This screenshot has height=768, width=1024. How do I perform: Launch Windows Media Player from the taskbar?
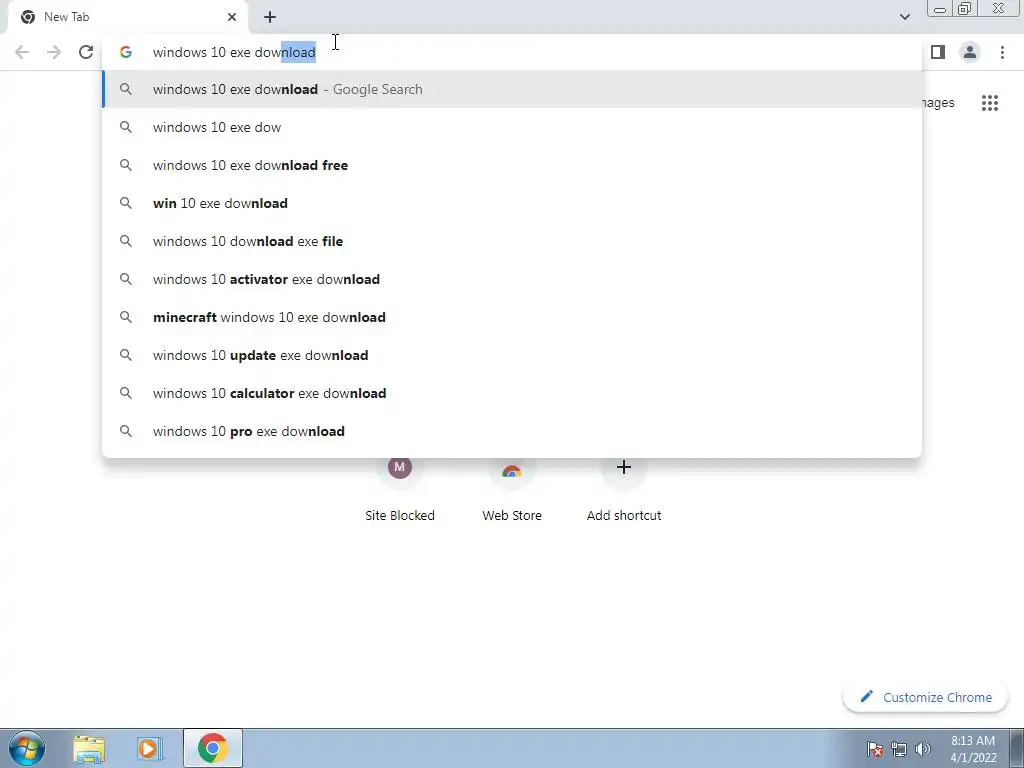click(x=150, y=748)
